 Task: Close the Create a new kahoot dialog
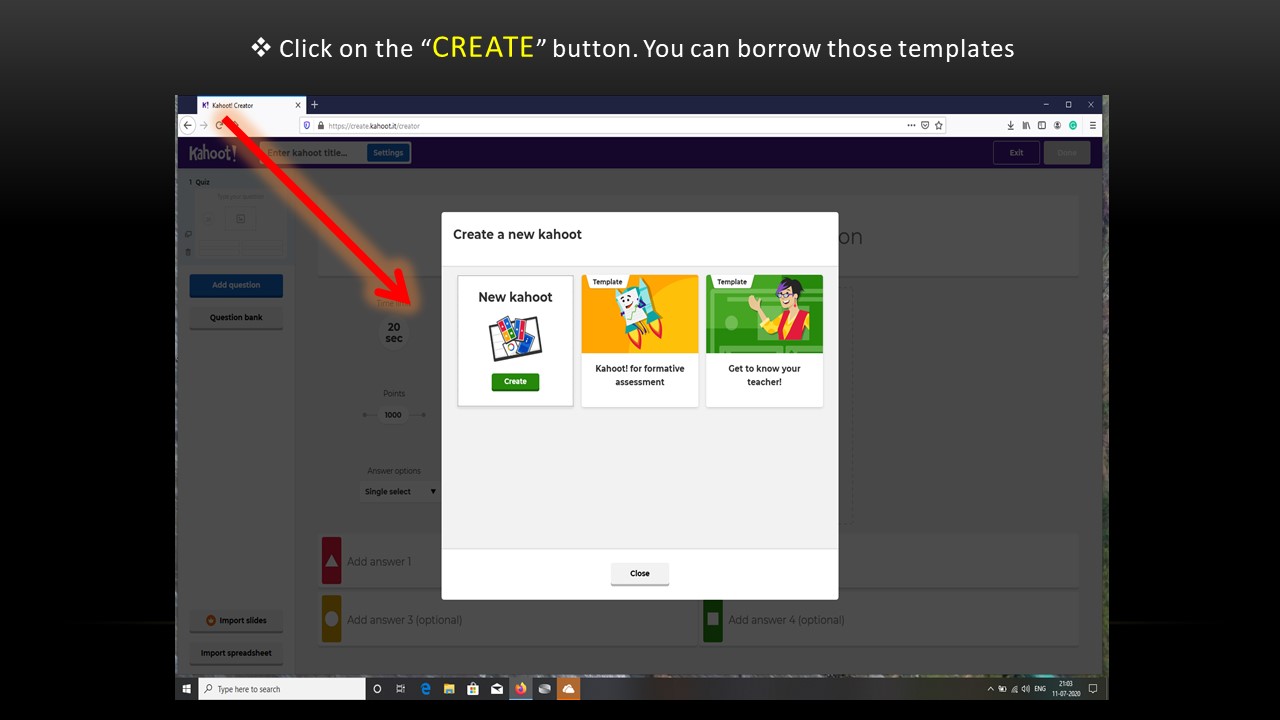pos(640,573)
